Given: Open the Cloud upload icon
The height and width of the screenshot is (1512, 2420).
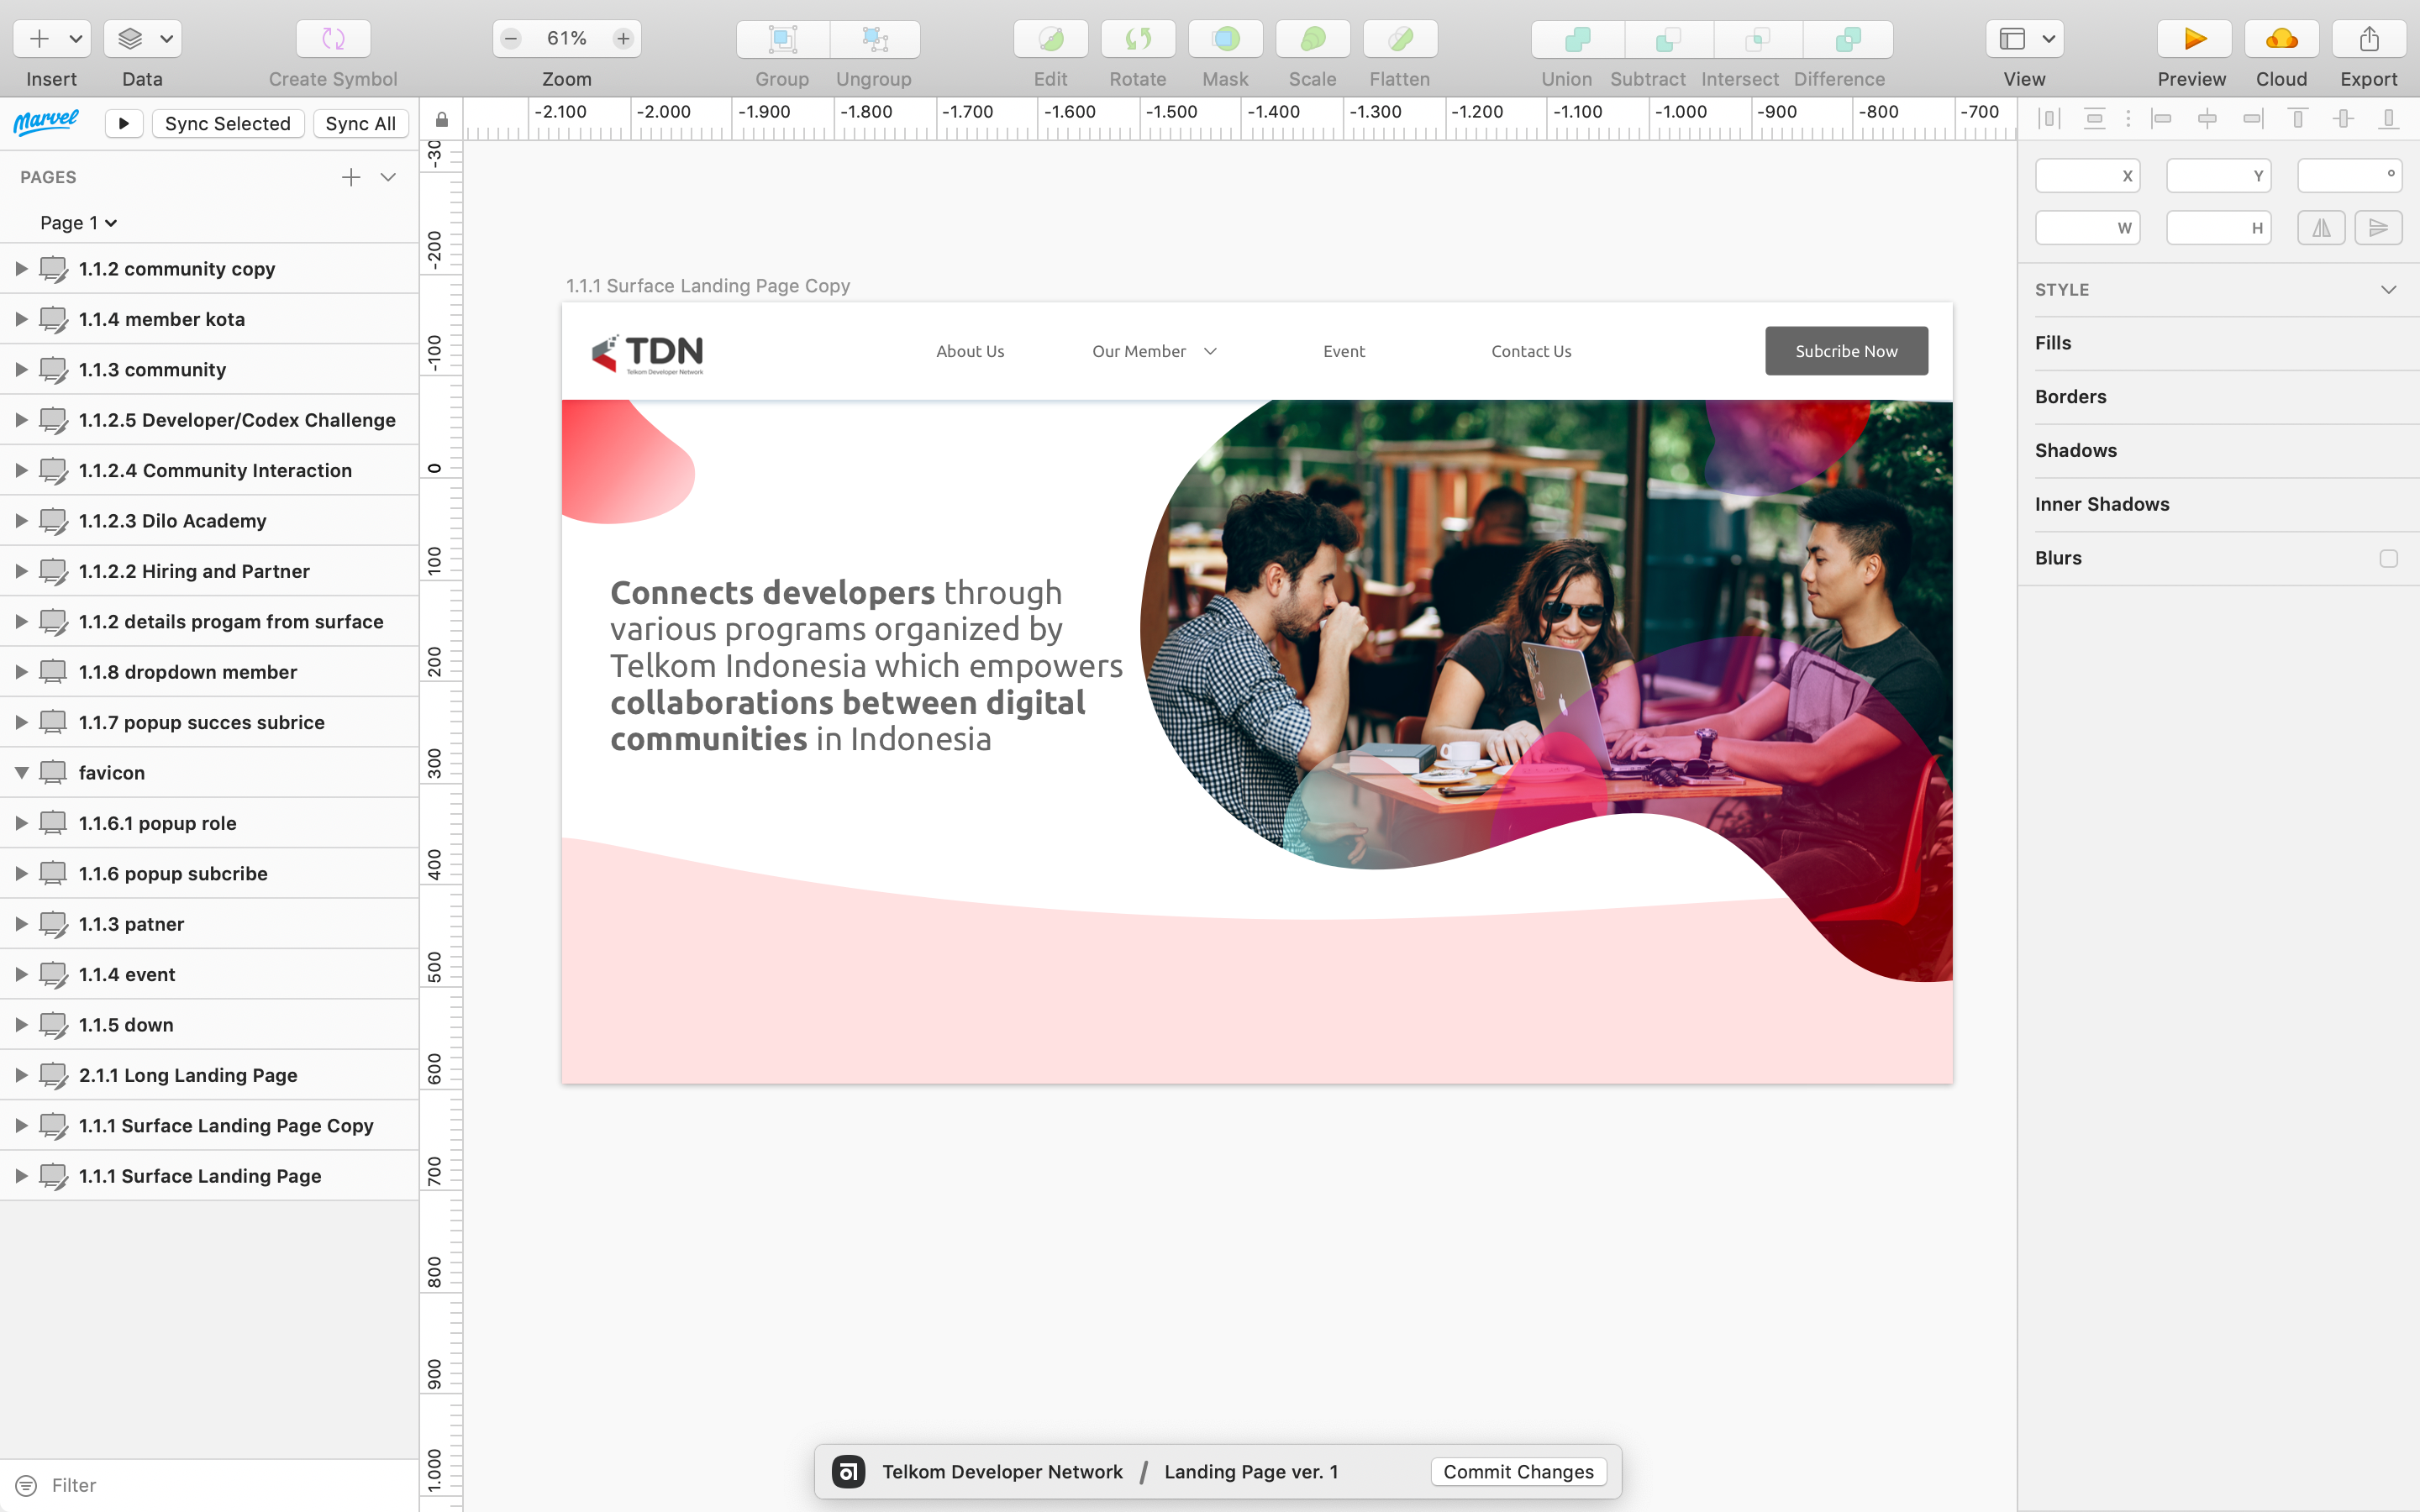Looking at the screenshot, I should tap(2281, 39).
